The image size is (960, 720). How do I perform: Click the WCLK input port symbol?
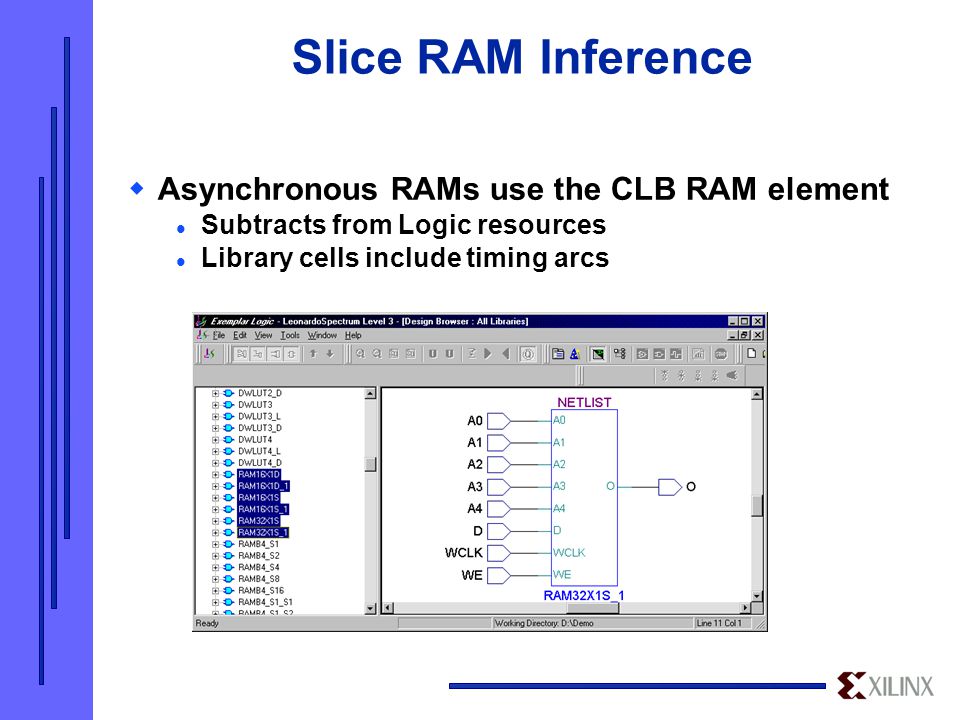coord(498,553)
